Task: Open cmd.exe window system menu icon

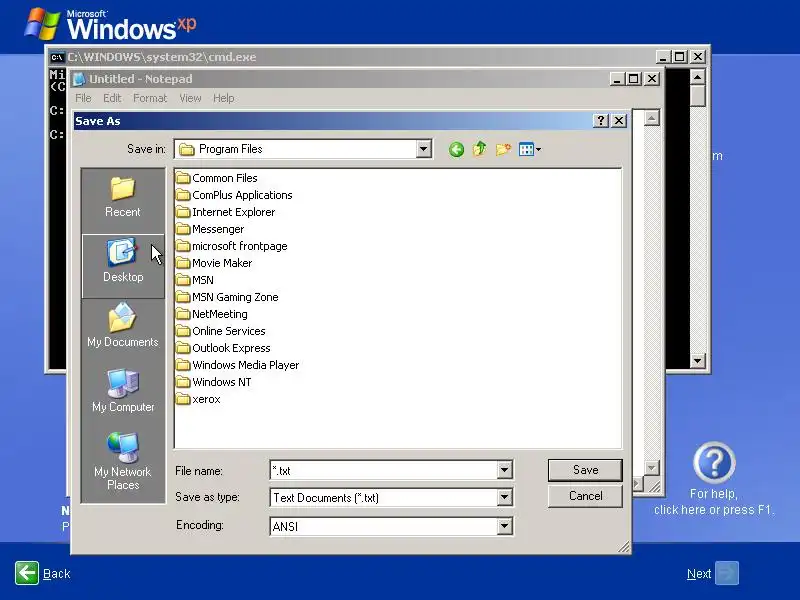Action: point(57,57)
